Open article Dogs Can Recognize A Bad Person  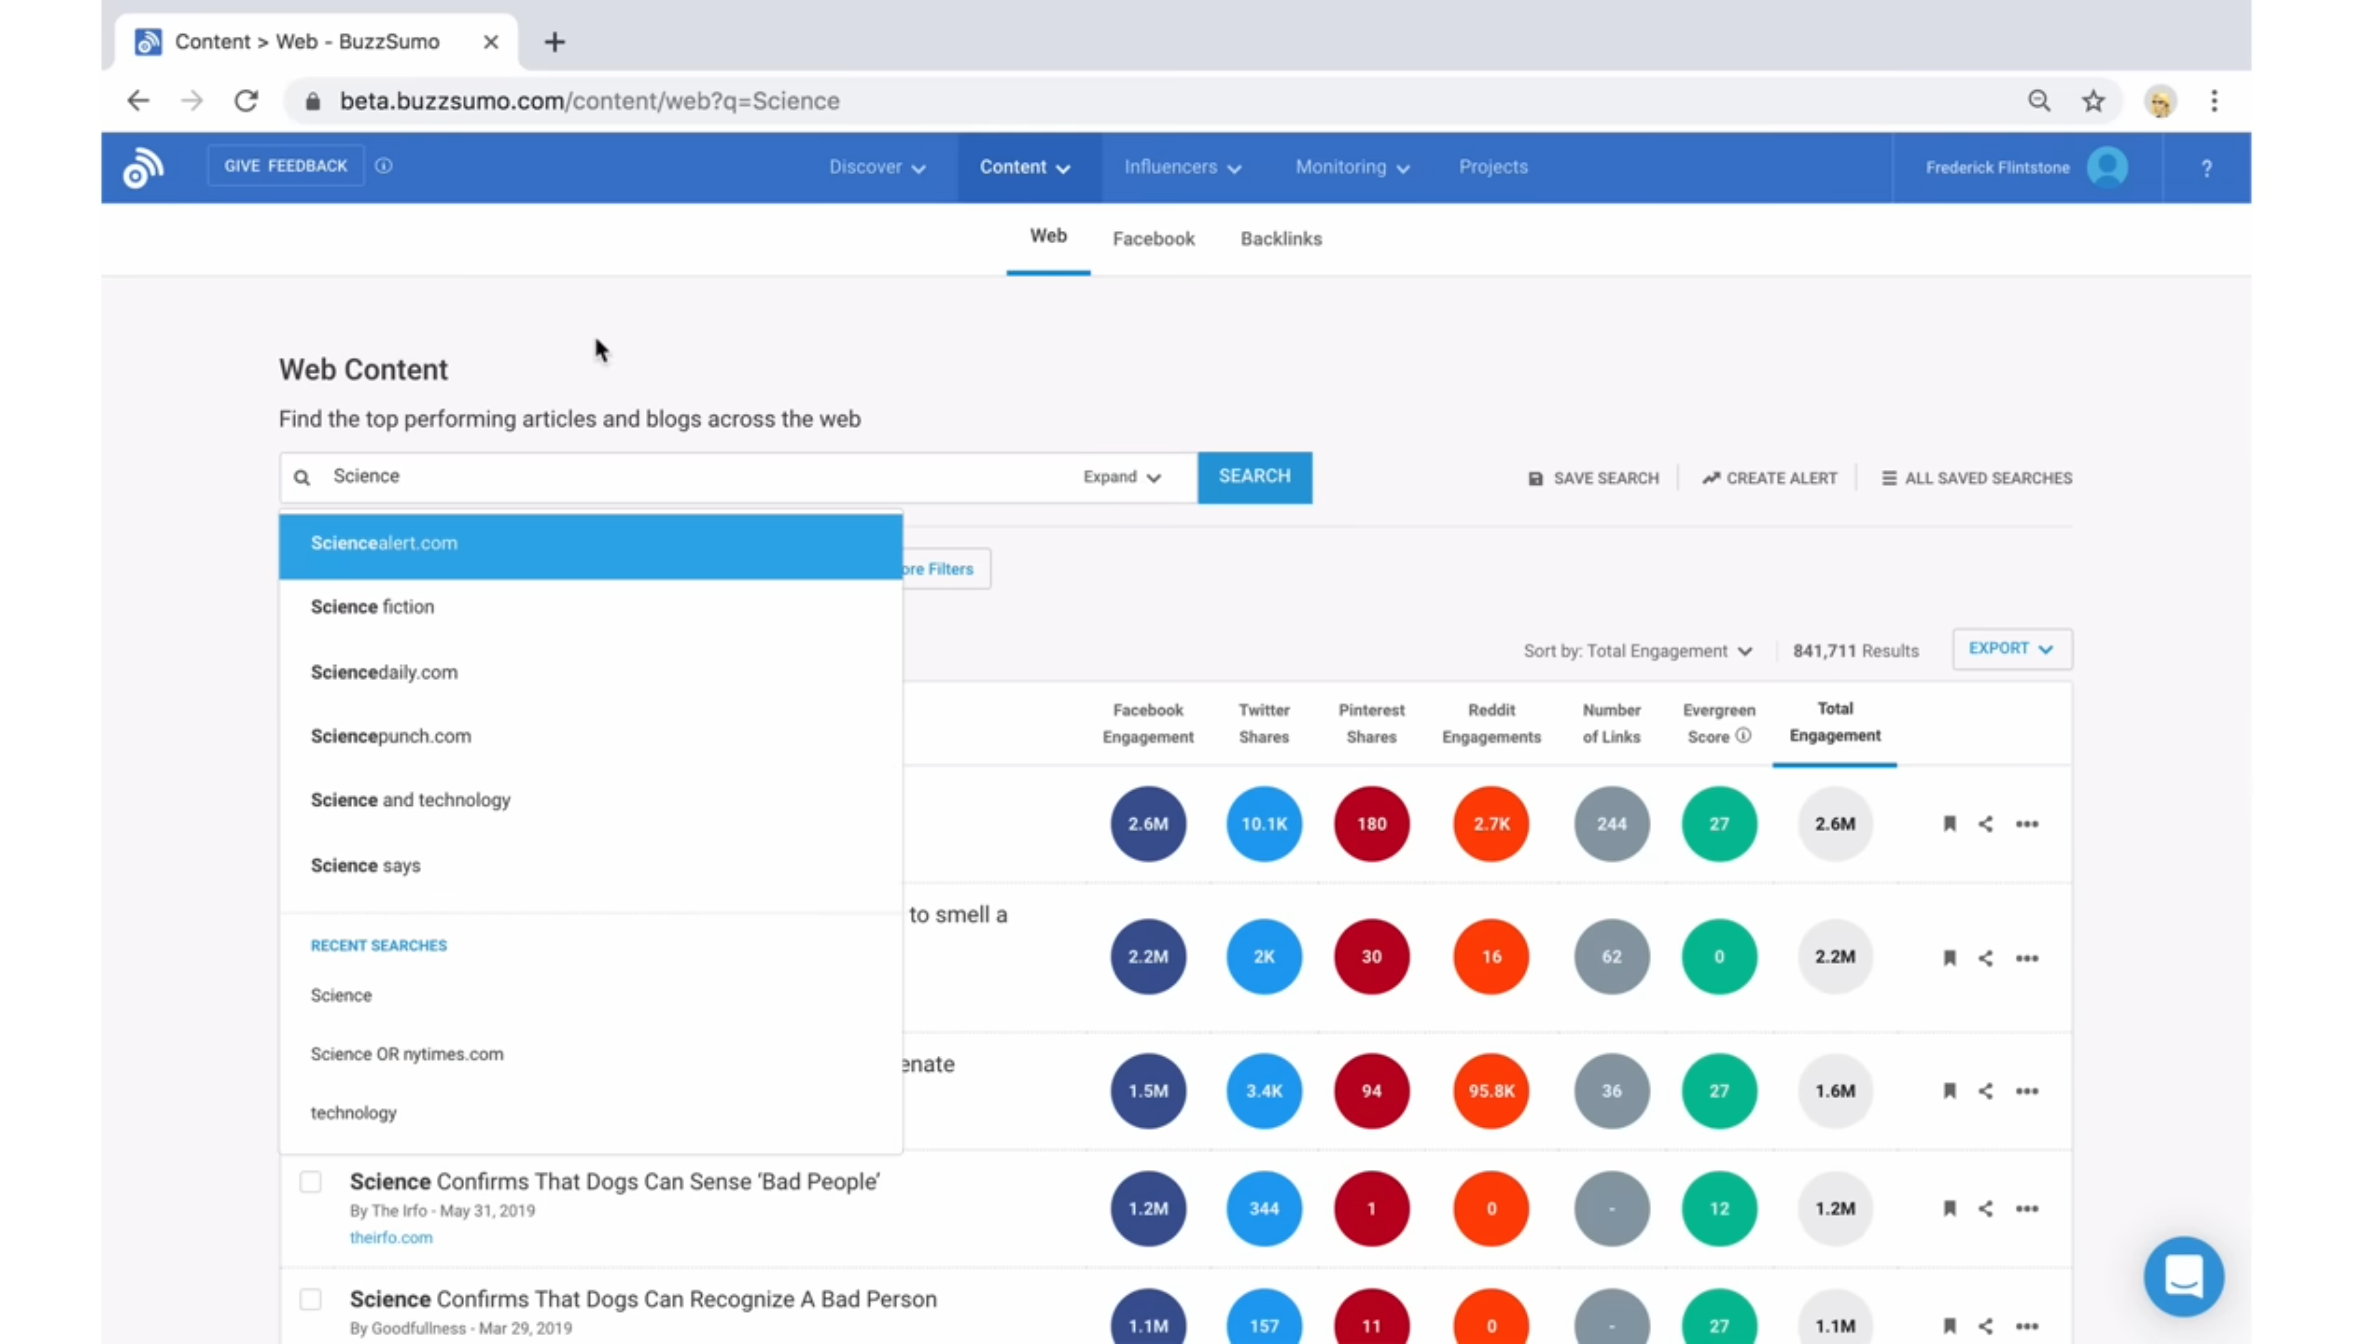(x=643, y=1299)
